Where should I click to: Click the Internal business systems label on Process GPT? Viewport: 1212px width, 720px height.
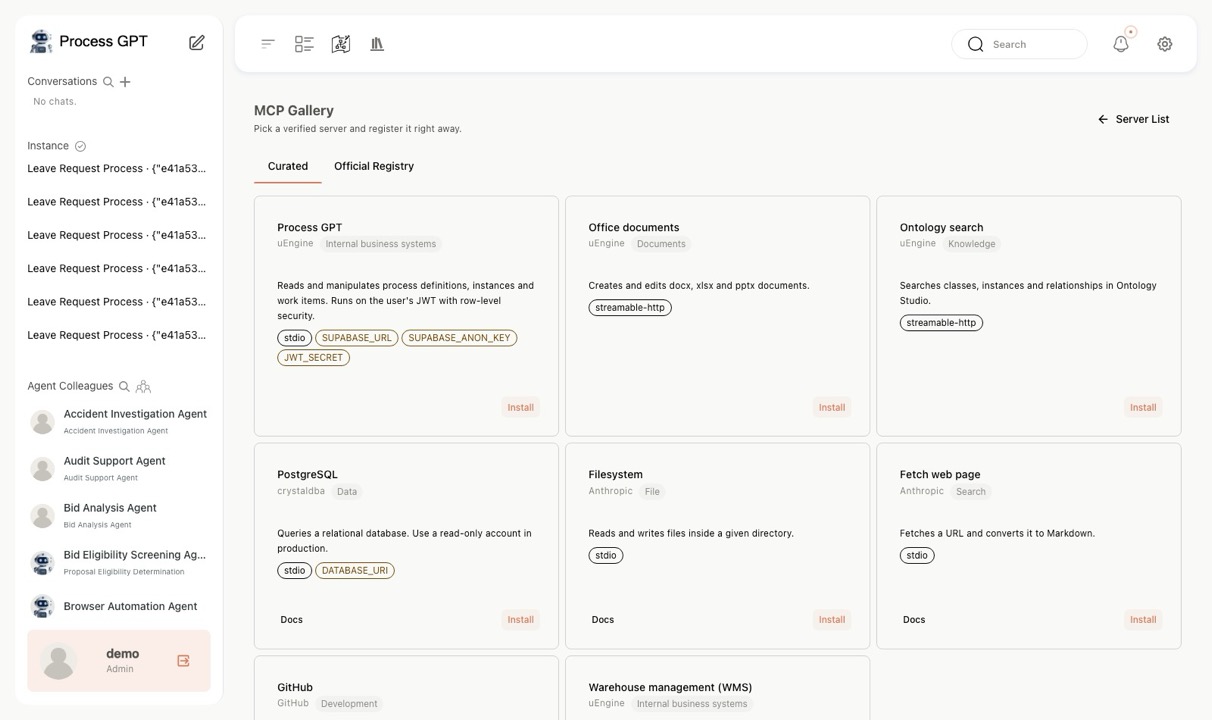pyautogui.click(x=381, y=244)
